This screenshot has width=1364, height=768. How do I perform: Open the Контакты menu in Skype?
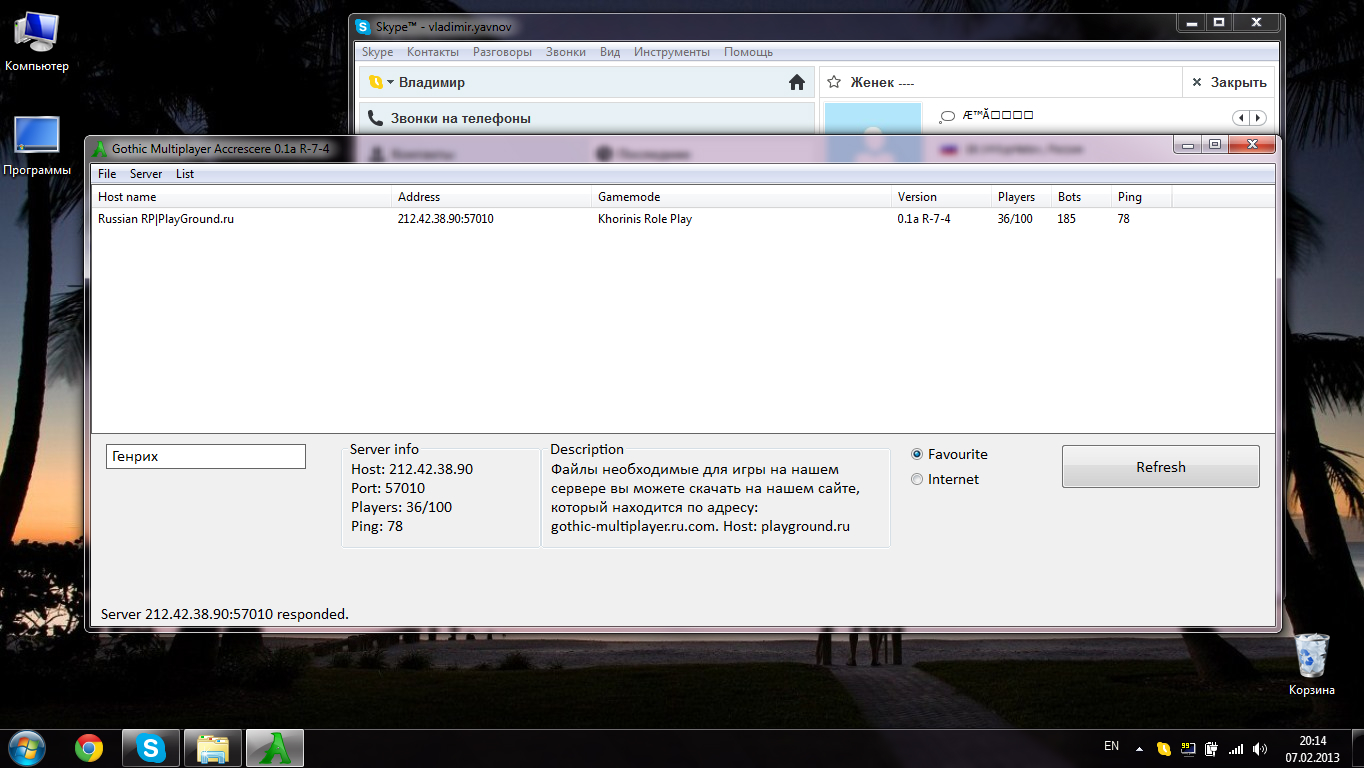tap(433, 52)
